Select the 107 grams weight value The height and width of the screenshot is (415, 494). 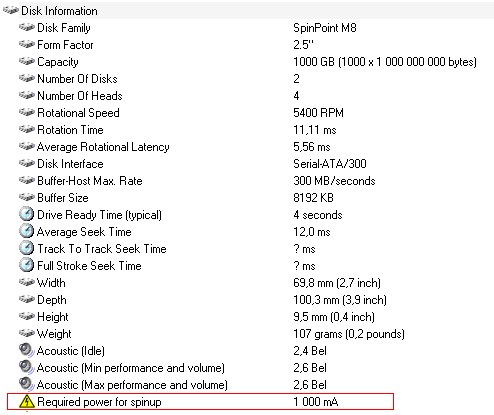pos(349,334)
